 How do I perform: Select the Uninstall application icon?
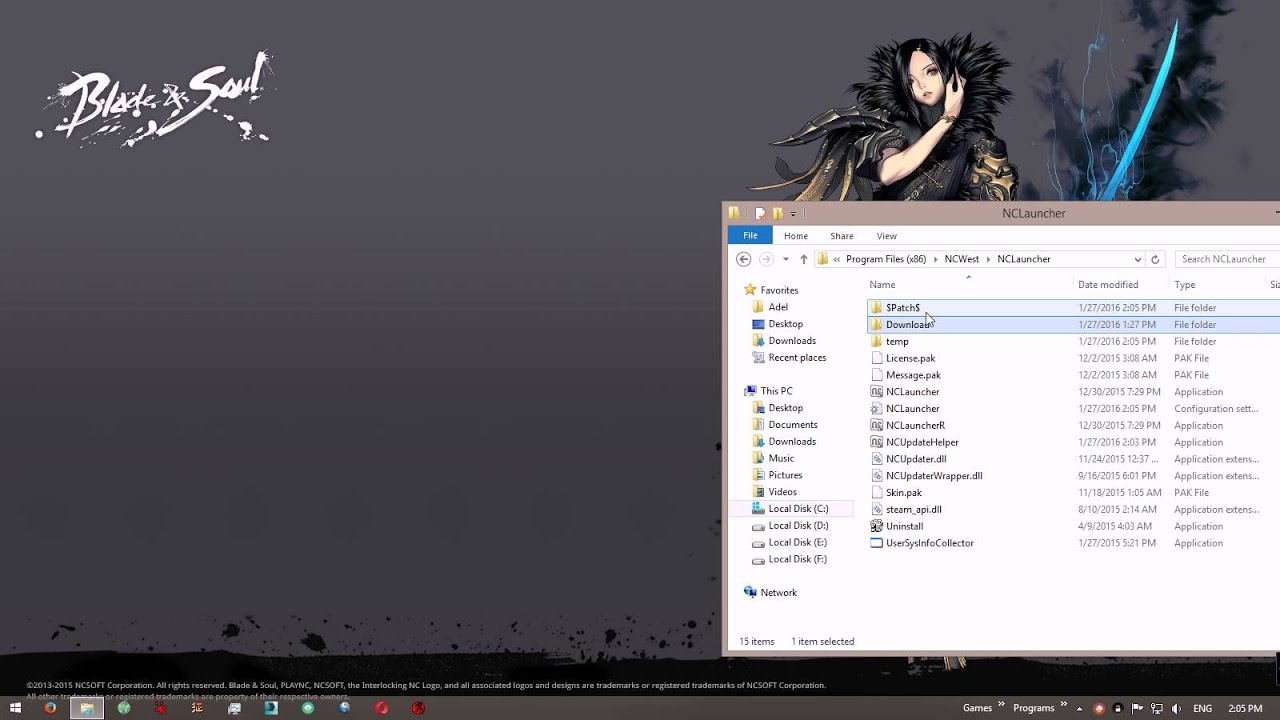(877, 526)
